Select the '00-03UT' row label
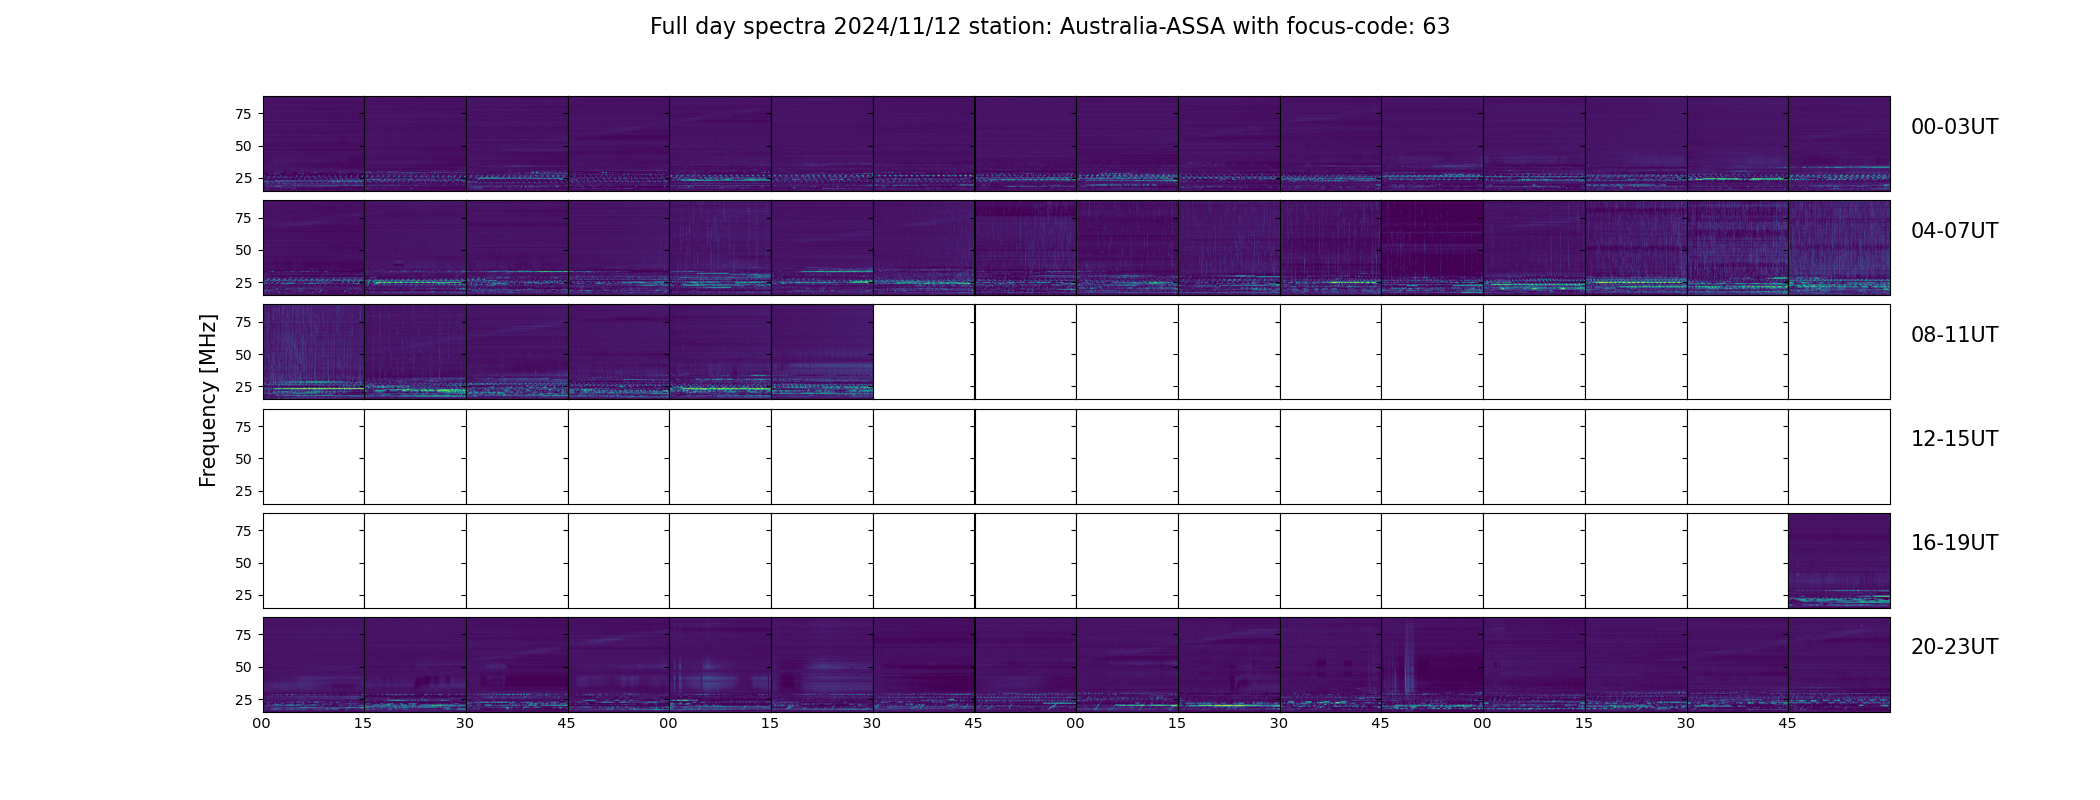Viewport: 2100px width, 800px height. 1954,127
